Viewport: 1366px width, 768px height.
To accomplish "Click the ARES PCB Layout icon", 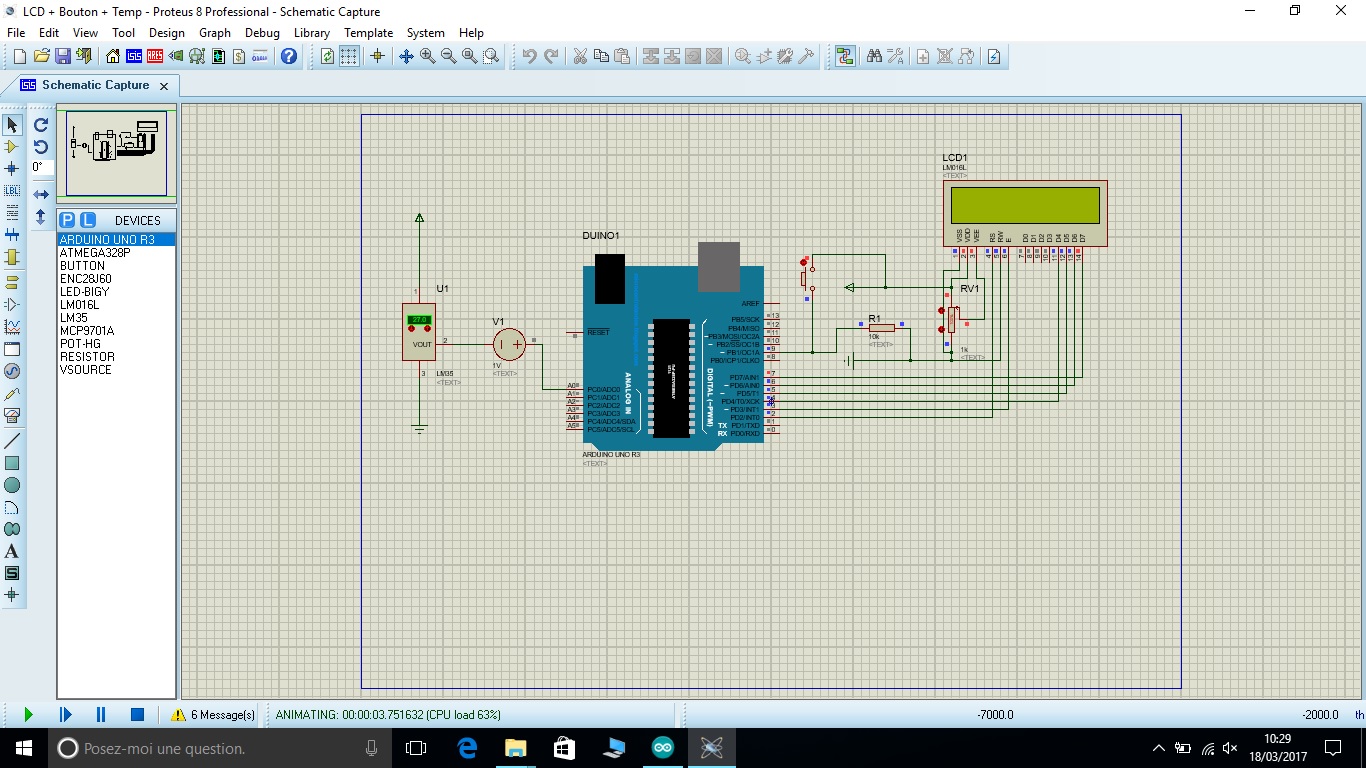I will [155, 56].
